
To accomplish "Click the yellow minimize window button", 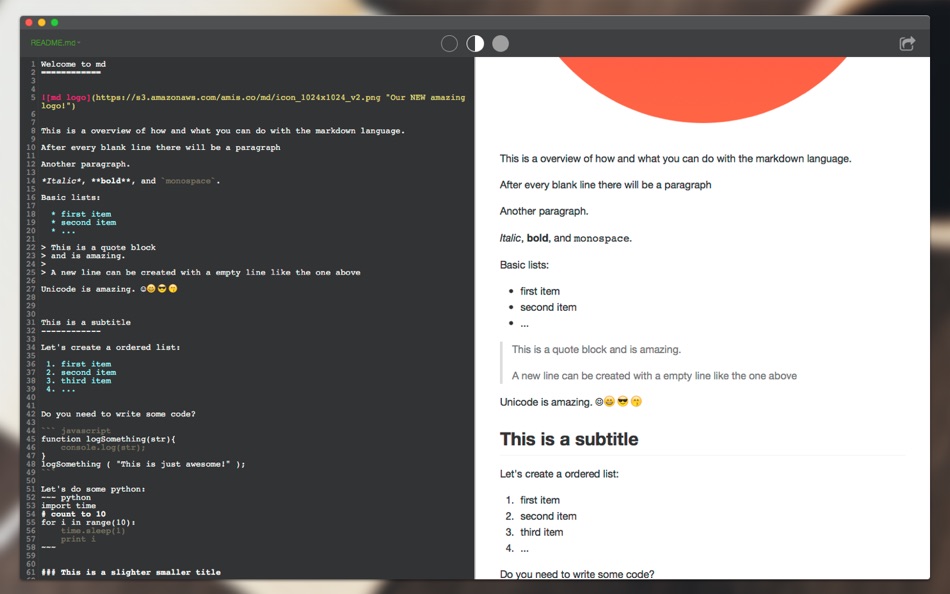I will (41, 22).
